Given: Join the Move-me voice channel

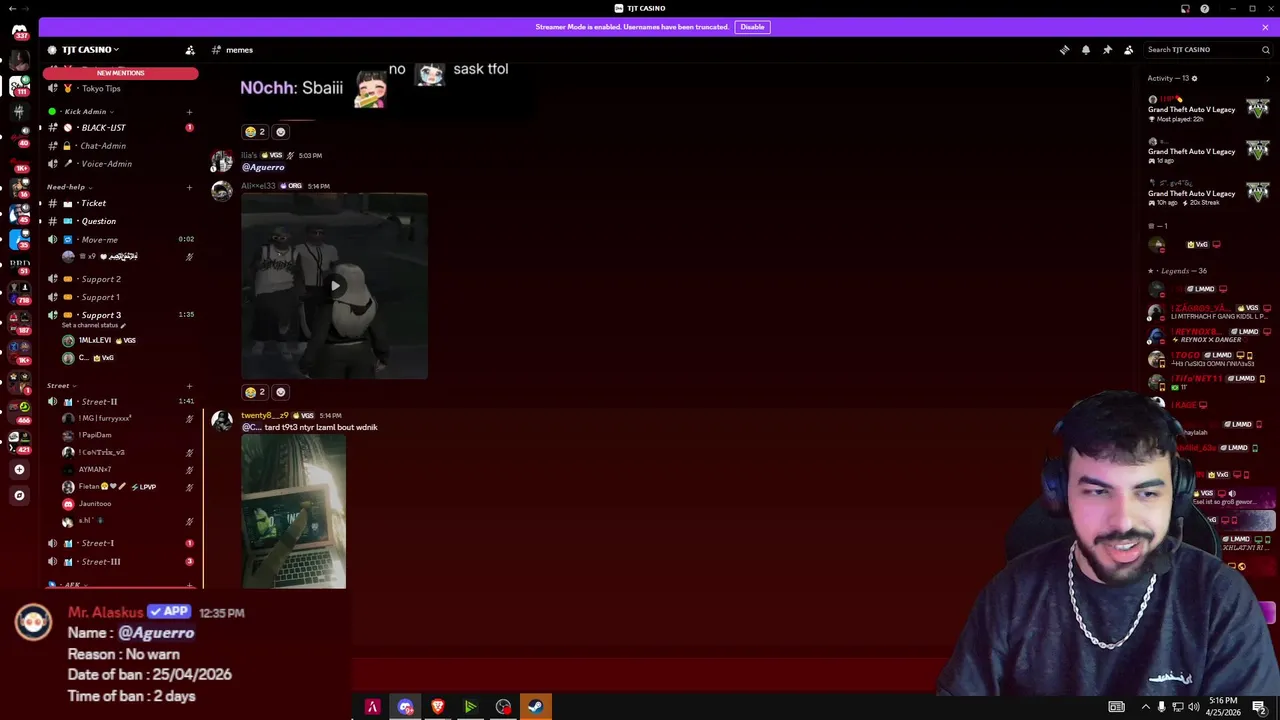Looking at the screenshot, I should coord(120,240).
